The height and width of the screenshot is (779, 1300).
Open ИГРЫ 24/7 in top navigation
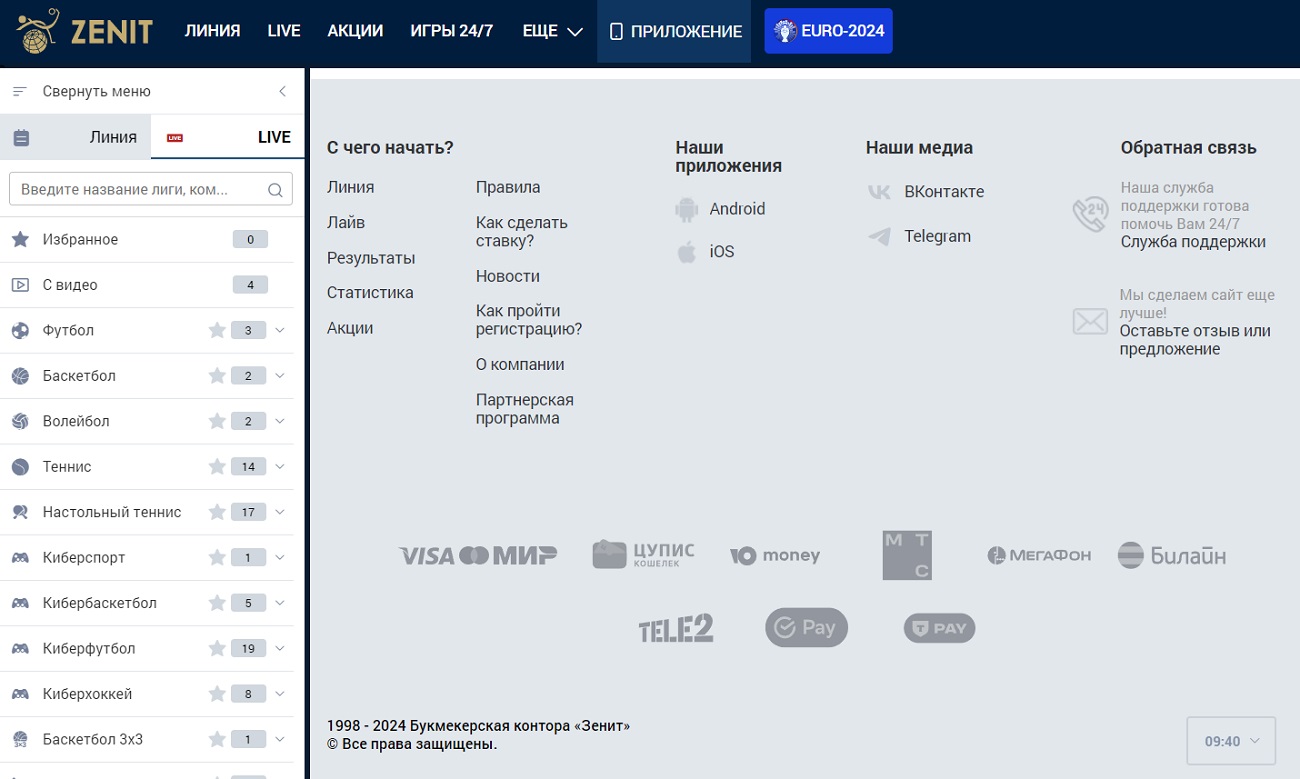tap(452, 31)
